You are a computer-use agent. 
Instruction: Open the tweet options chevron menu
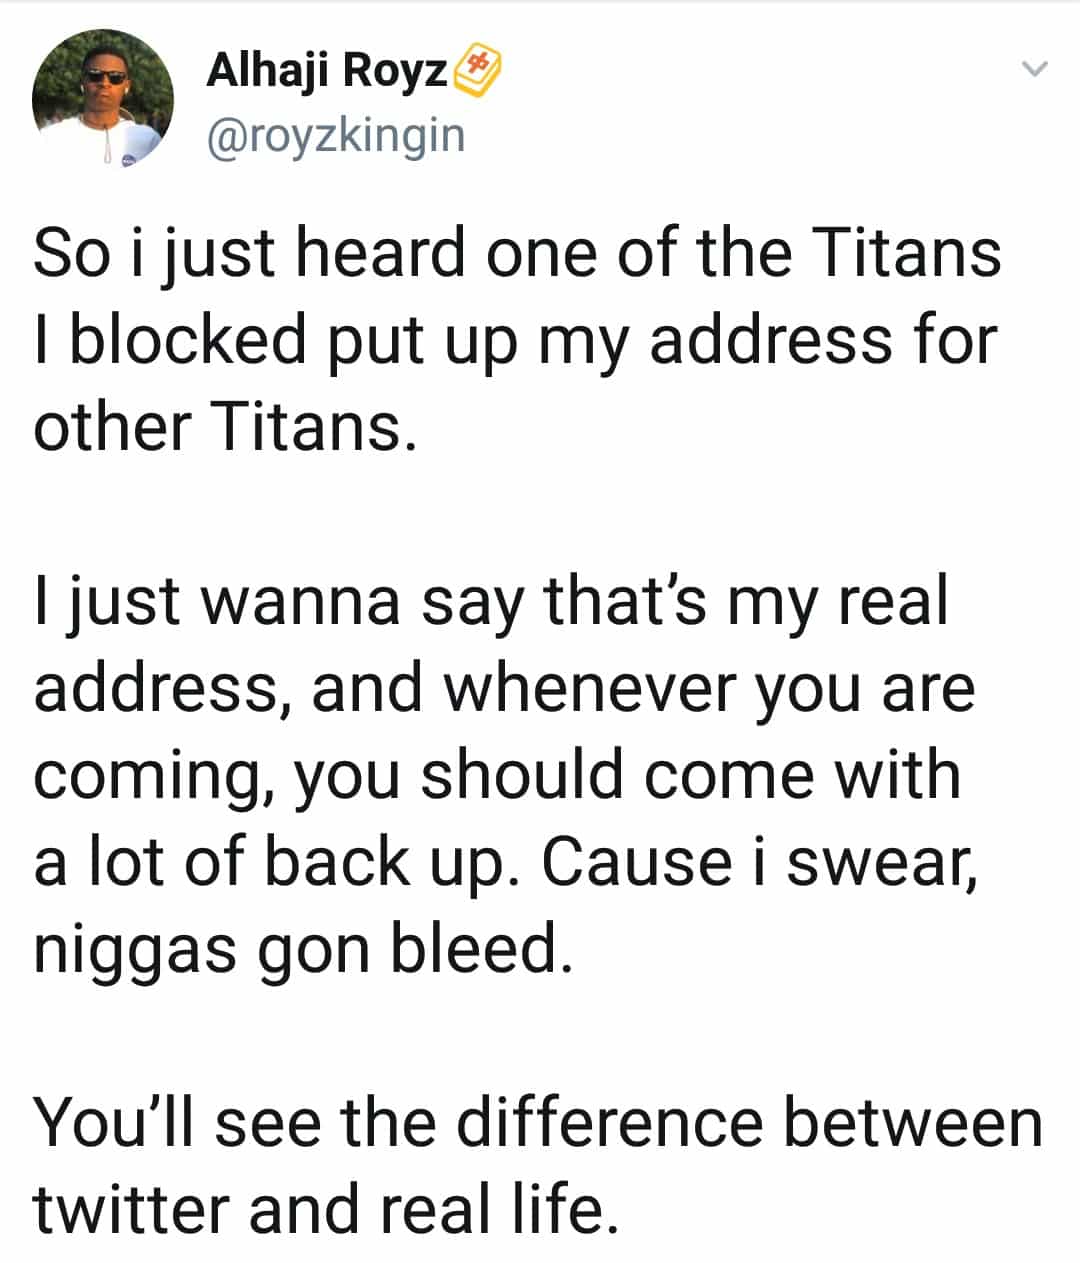click(x=1035, y=69)
